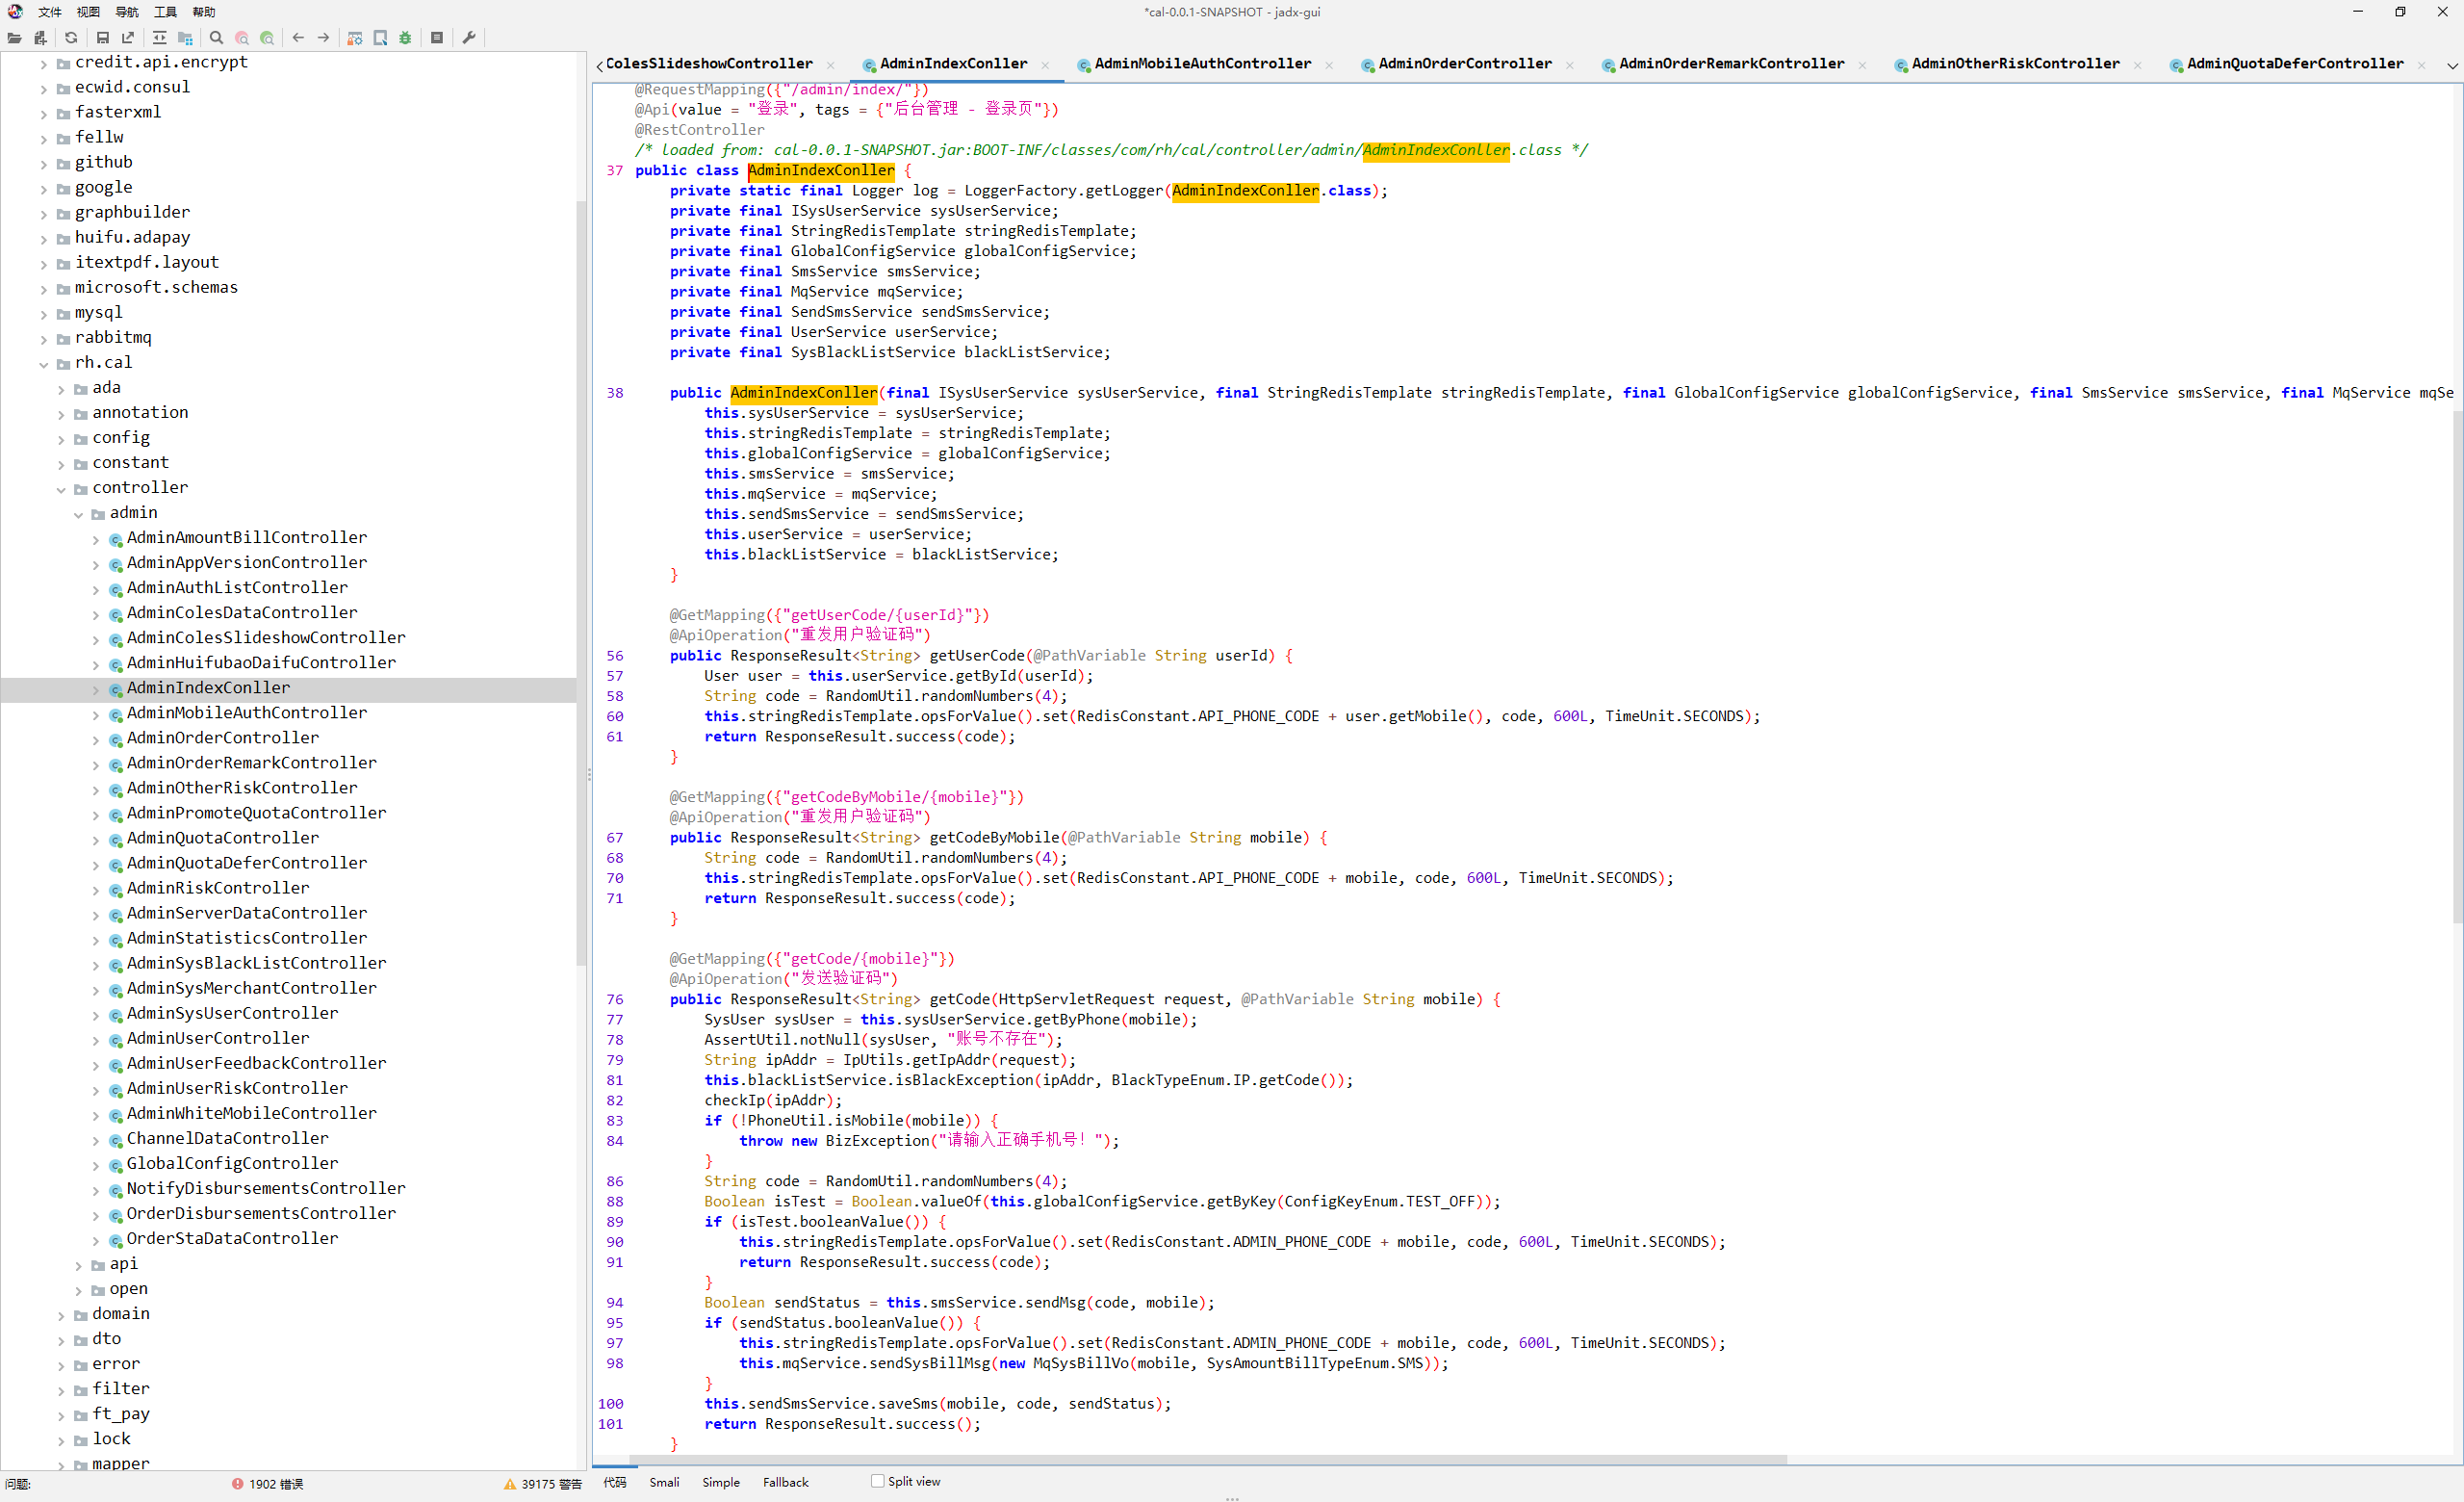Viewport: 2464px width, 1502px height.
Task: Expand the AdminOrderController class node
Action: [96, 740]
